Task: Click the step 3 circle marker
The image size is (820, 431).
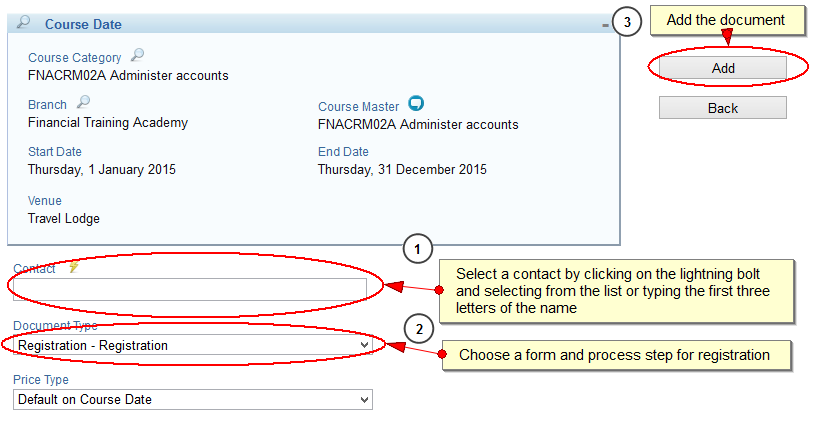Action: 627,22
